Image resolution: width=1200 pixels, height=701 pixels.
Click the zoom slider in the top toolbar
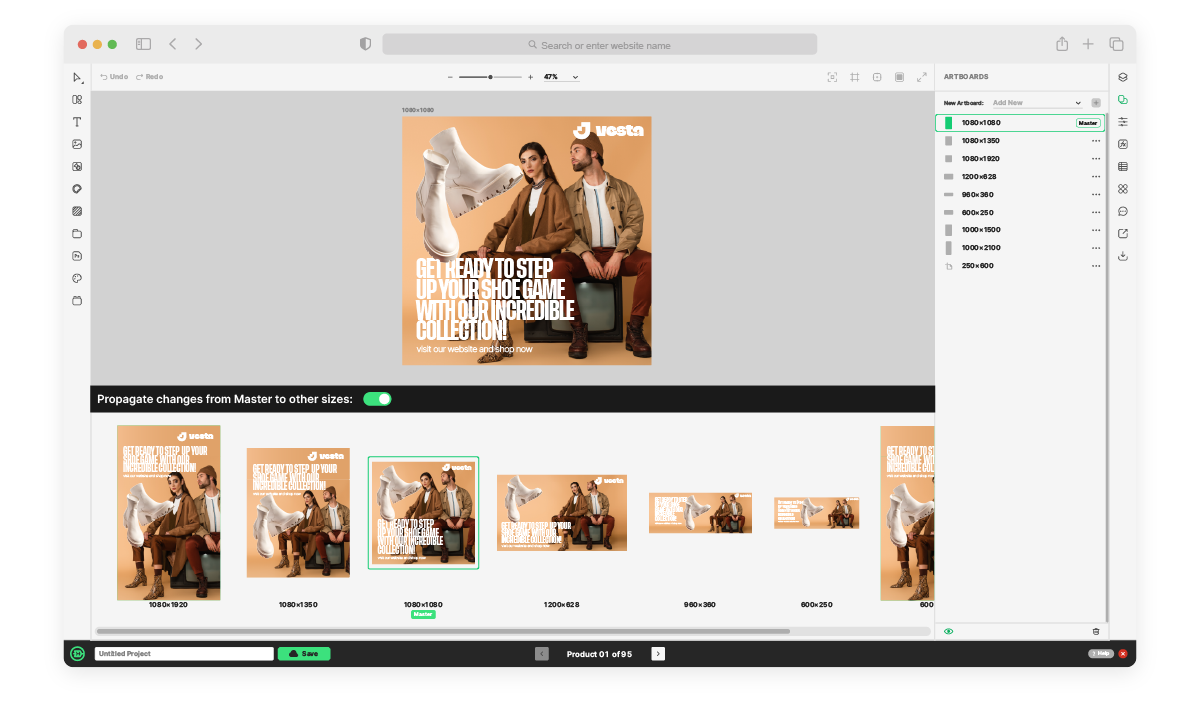click(489, 76)
